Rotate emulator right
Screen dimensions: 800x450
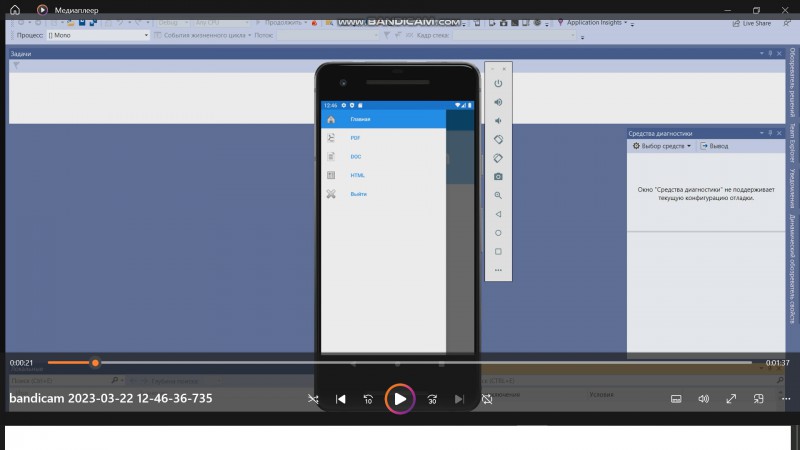tap(498, 158)
